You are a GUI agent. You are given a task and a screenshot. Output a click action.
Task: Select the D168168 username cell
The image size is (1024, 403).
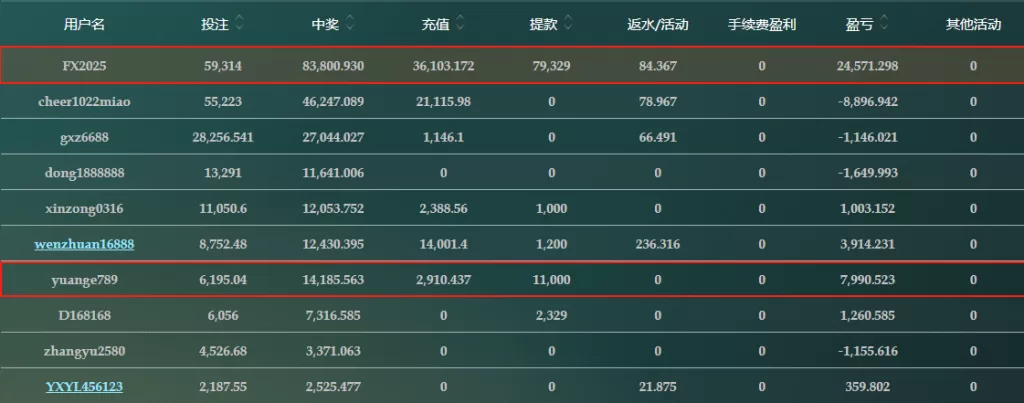pyautogui.click(x=84, y=315)
